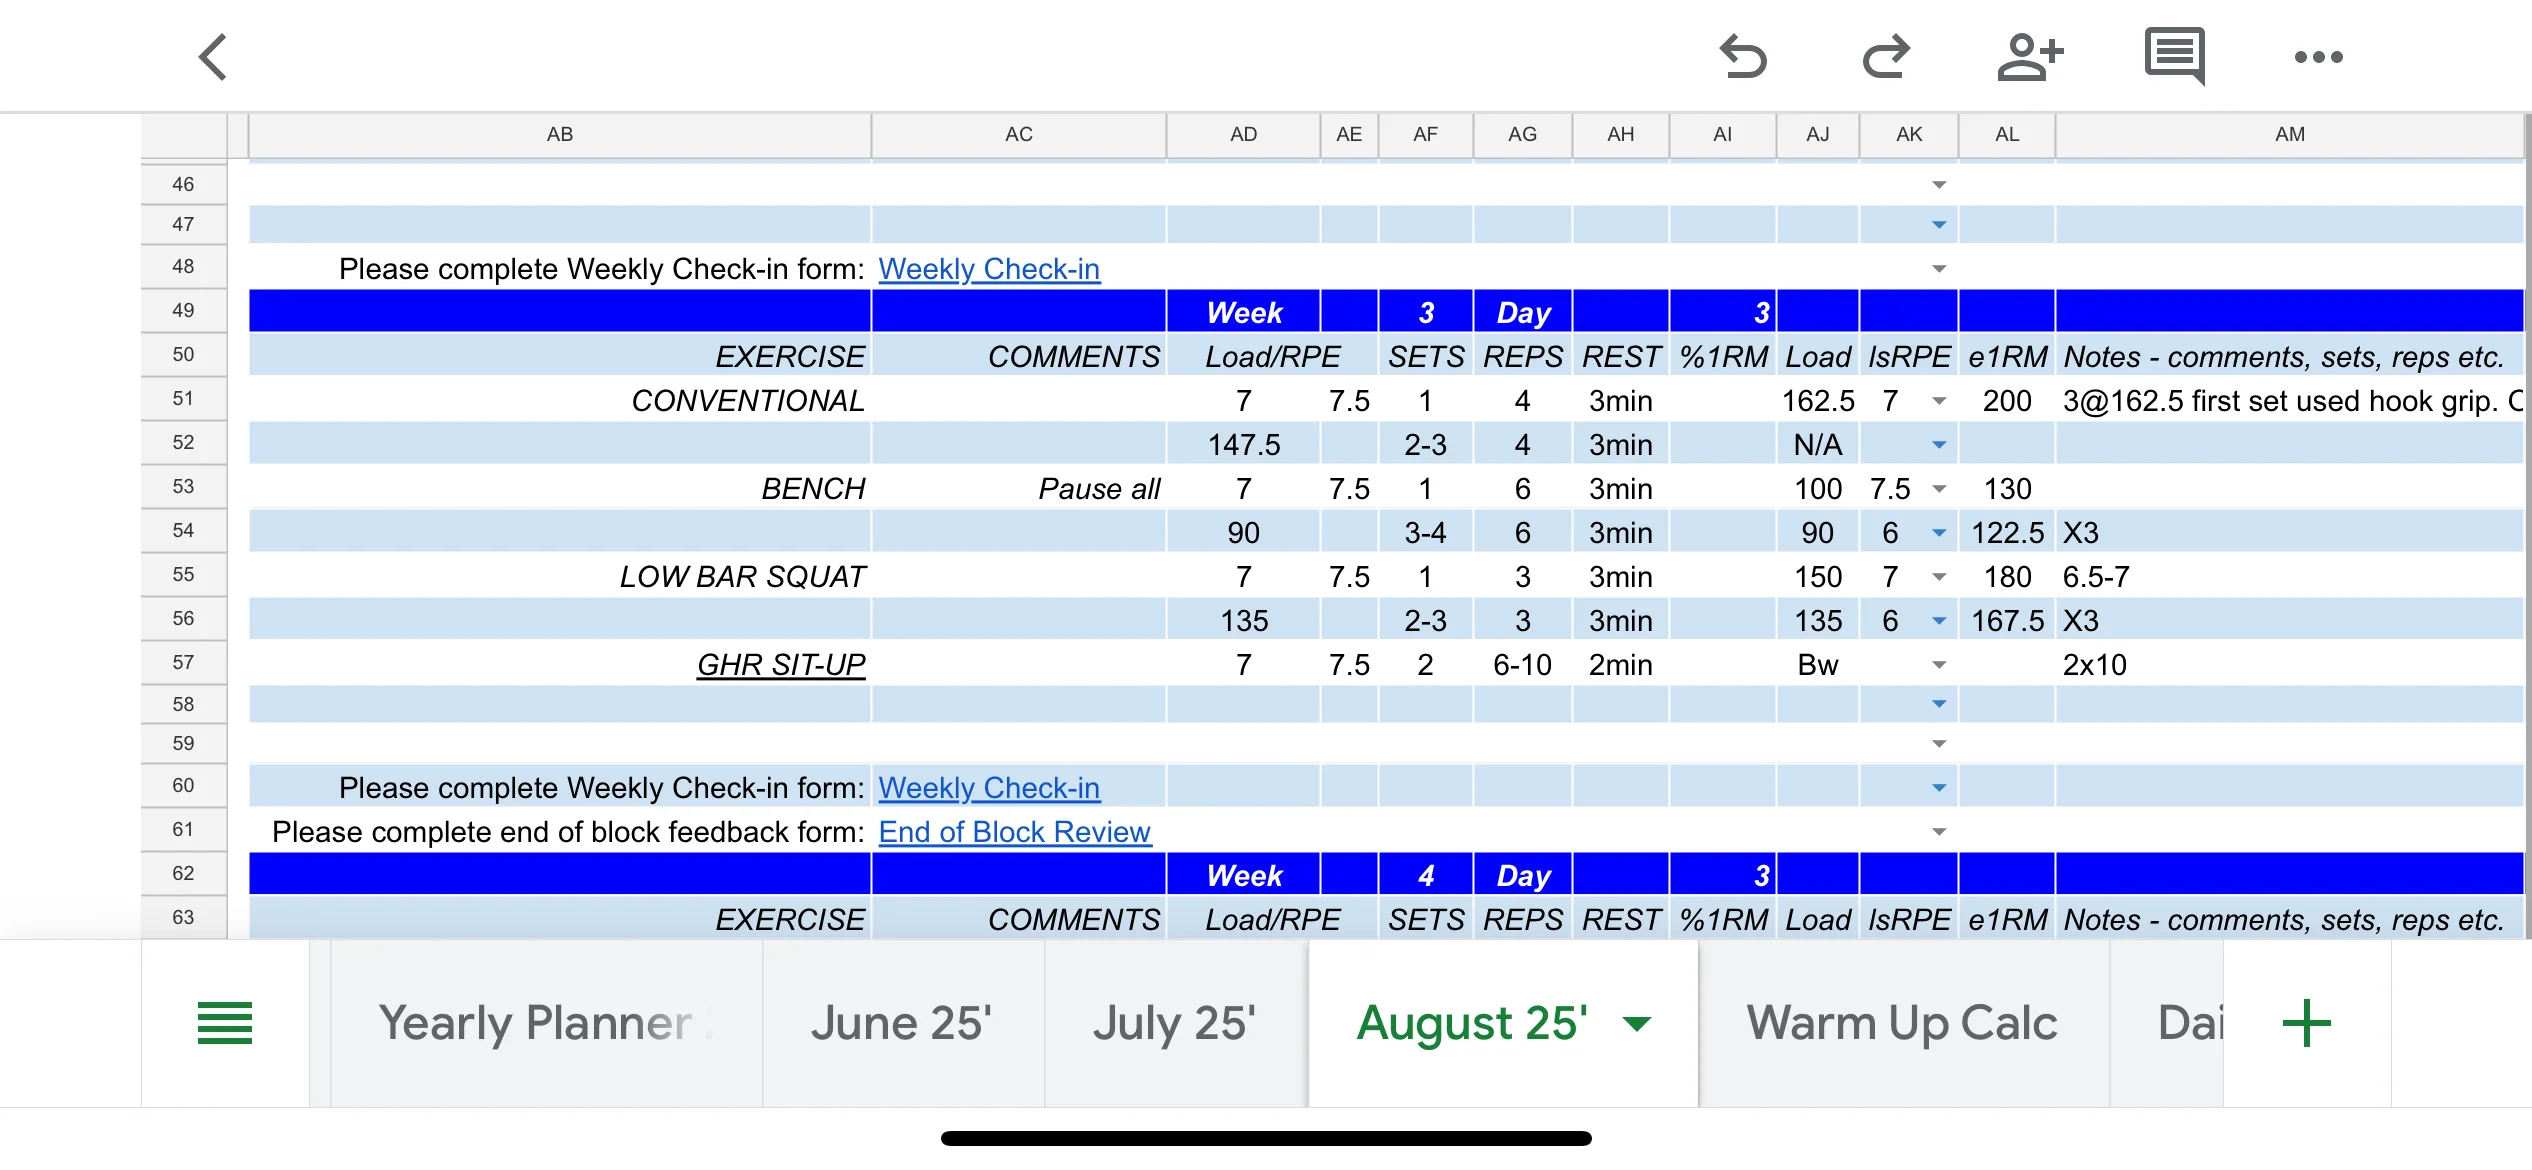Screen dimensions: 2532x1170
Task: Click the undo icon
Action: [1743, 57]
